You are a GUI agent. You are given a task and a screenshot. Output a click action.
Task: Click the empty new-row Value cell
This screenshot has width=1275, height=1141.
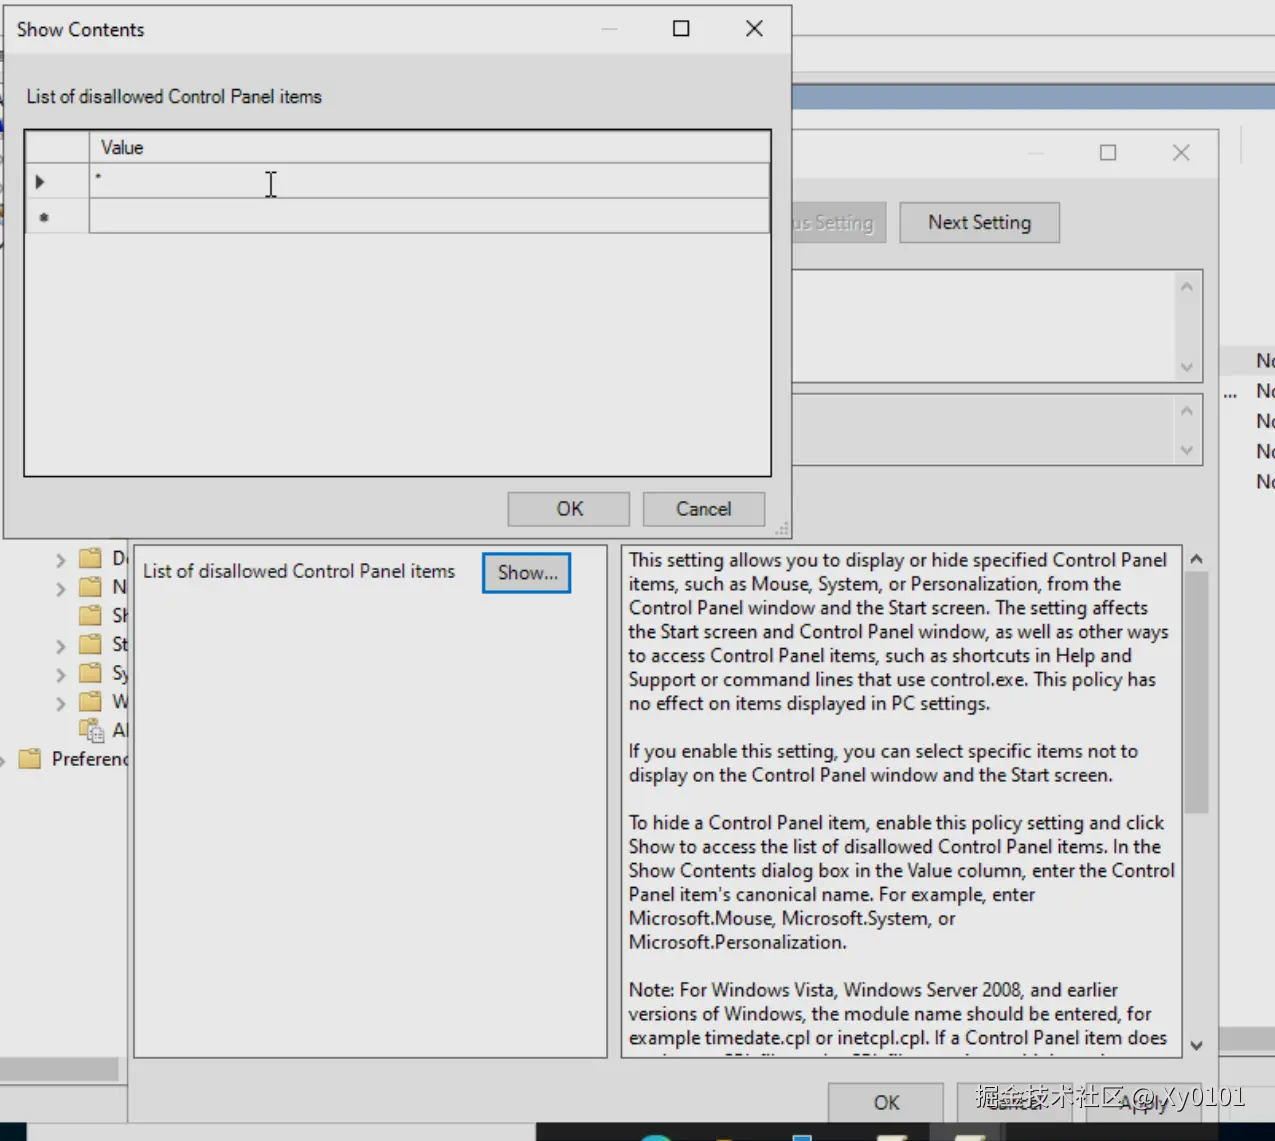pyautogui.click(x=429, y=216)
